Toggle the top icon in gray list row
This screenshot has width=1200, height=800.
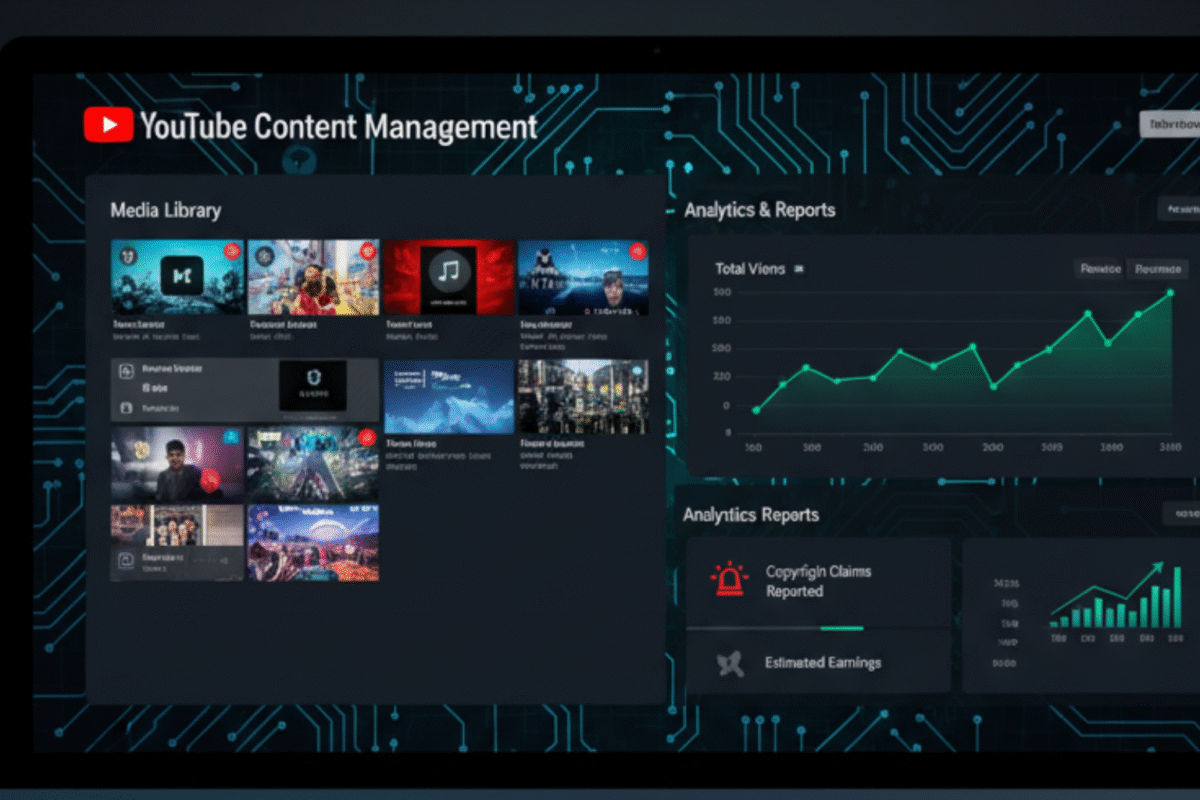click(126, 371)
